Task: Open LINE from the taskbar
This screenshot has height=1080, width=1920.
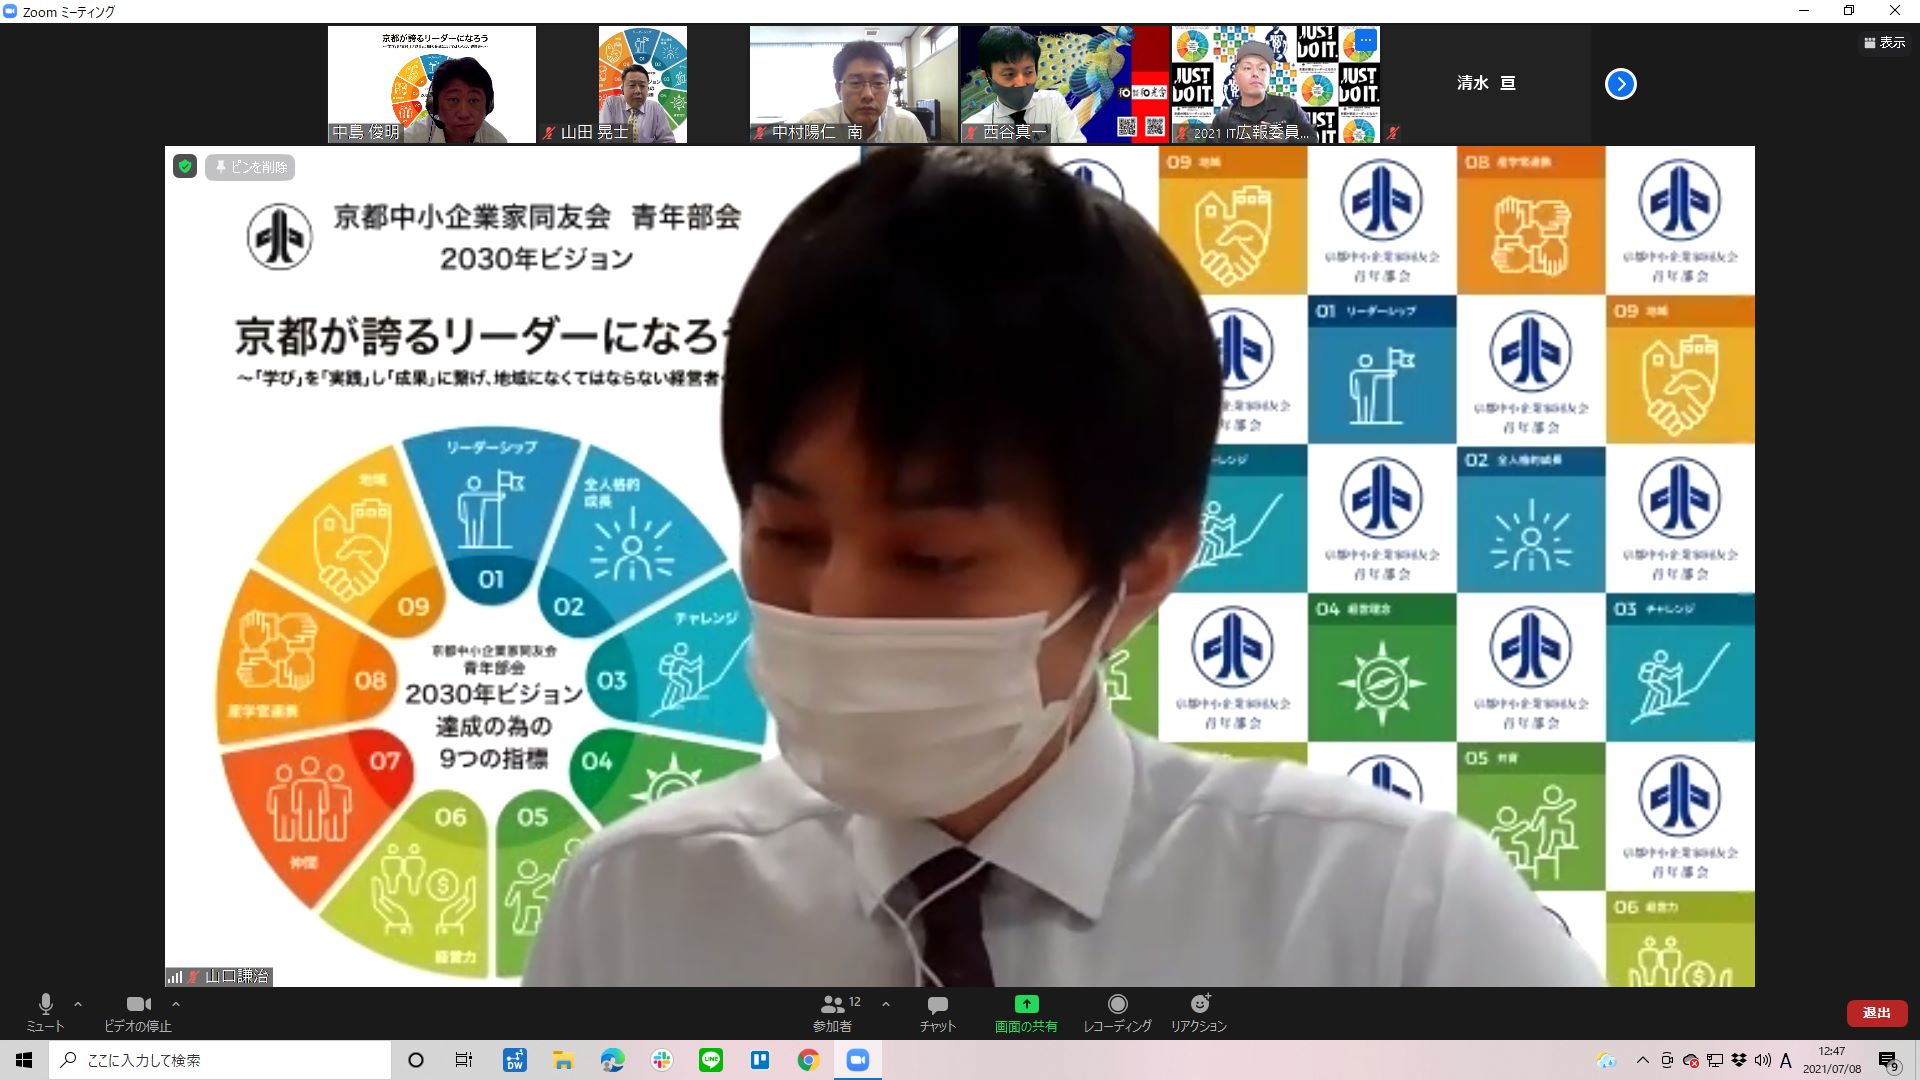Action: click(711, 1060)
